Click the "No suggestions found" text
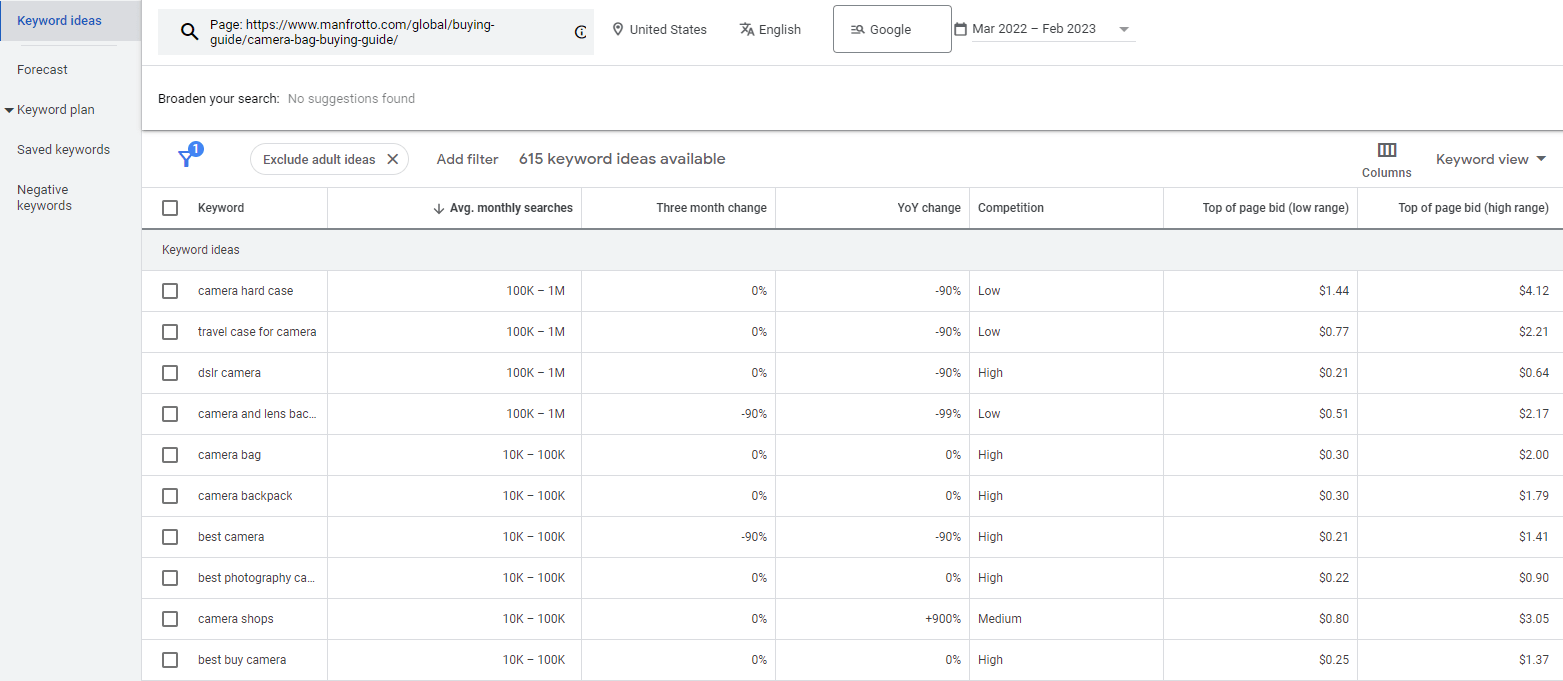 click(351, 99)
